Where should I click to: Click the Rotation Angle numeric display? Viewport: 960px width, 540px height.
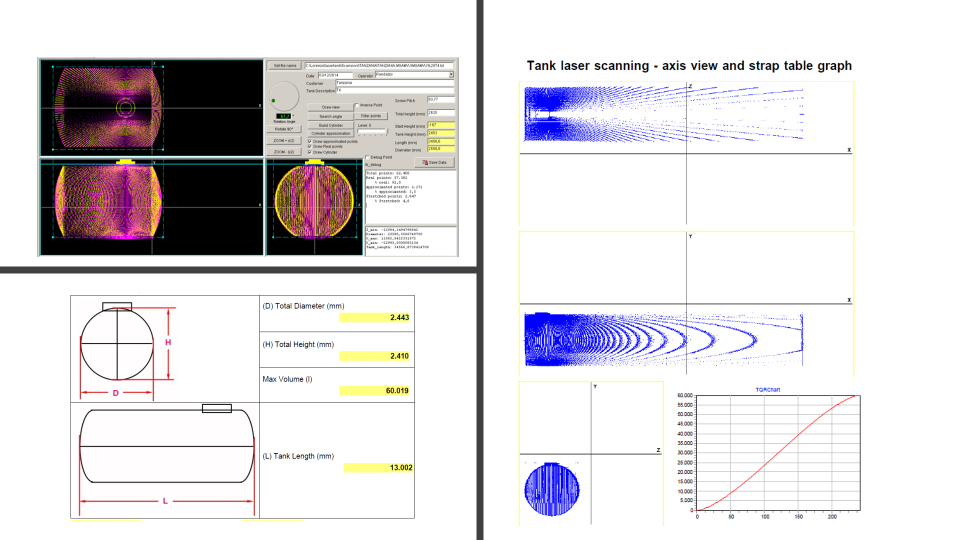(283, 116)
